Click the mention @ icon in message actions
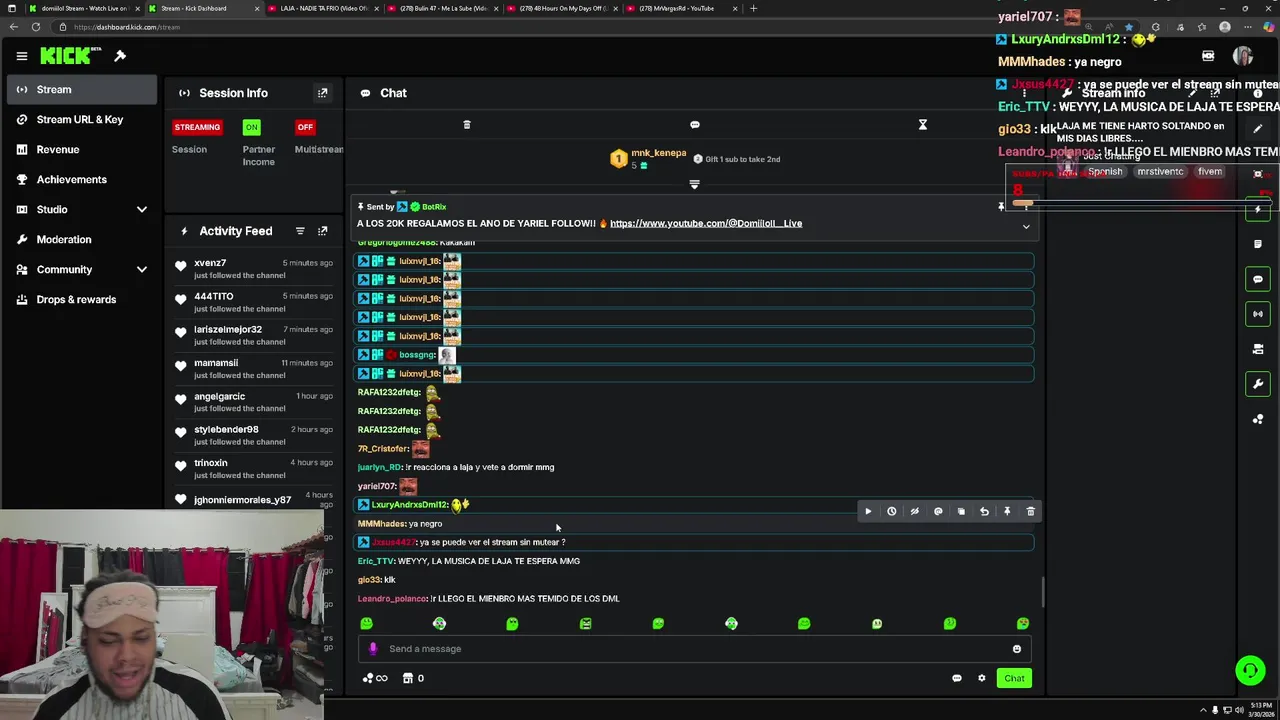The image size is (1280, 720). pos(938,511)
